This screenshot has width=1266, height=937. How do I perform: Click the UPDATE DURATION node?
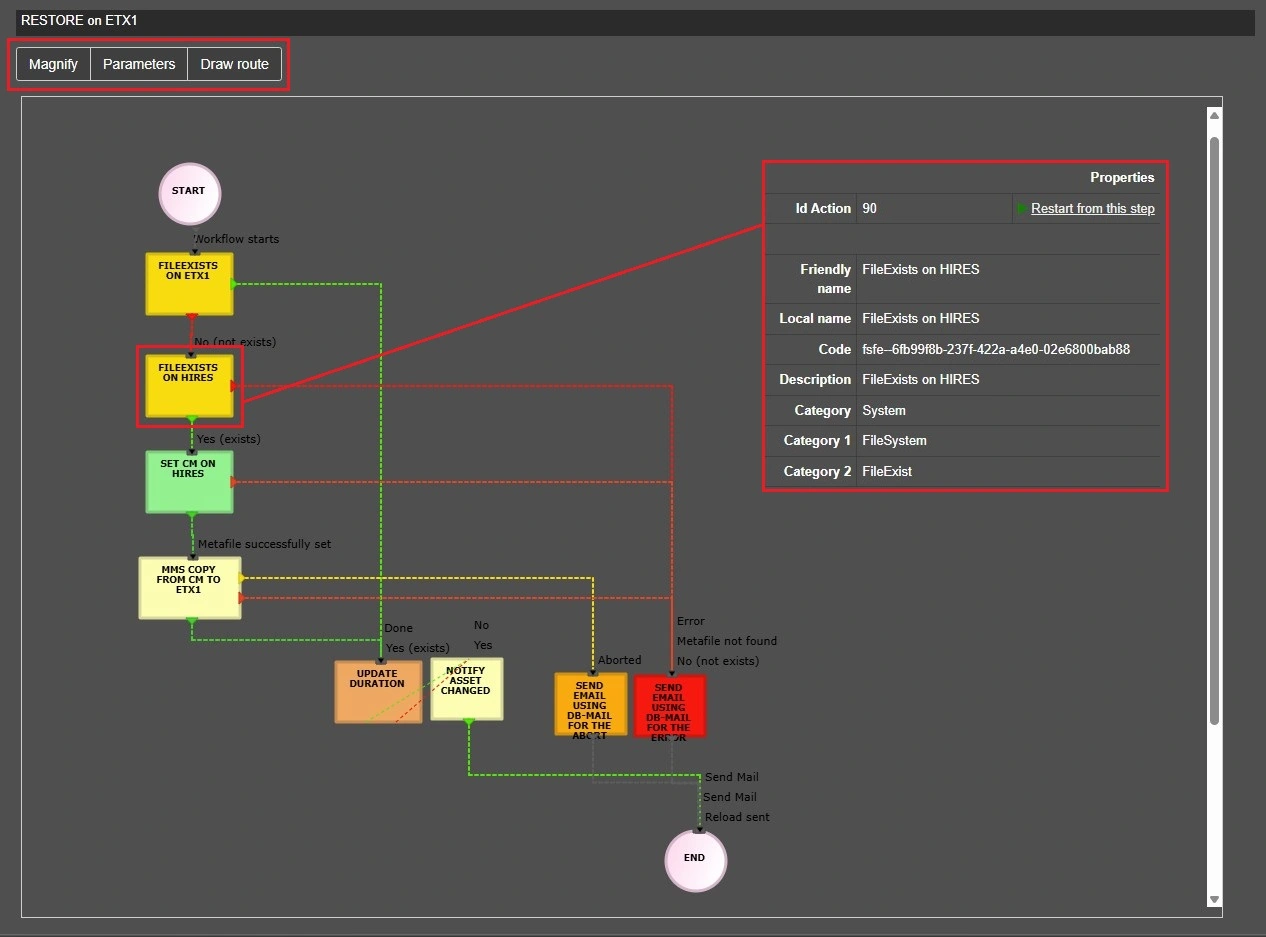[377, 690]
